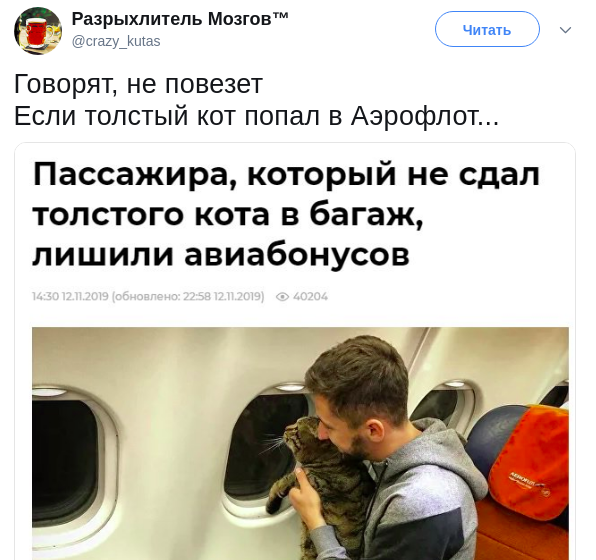The image size is (596, 560).
Task: Click the 40204 view counter
Action: [x=310, y=297]
